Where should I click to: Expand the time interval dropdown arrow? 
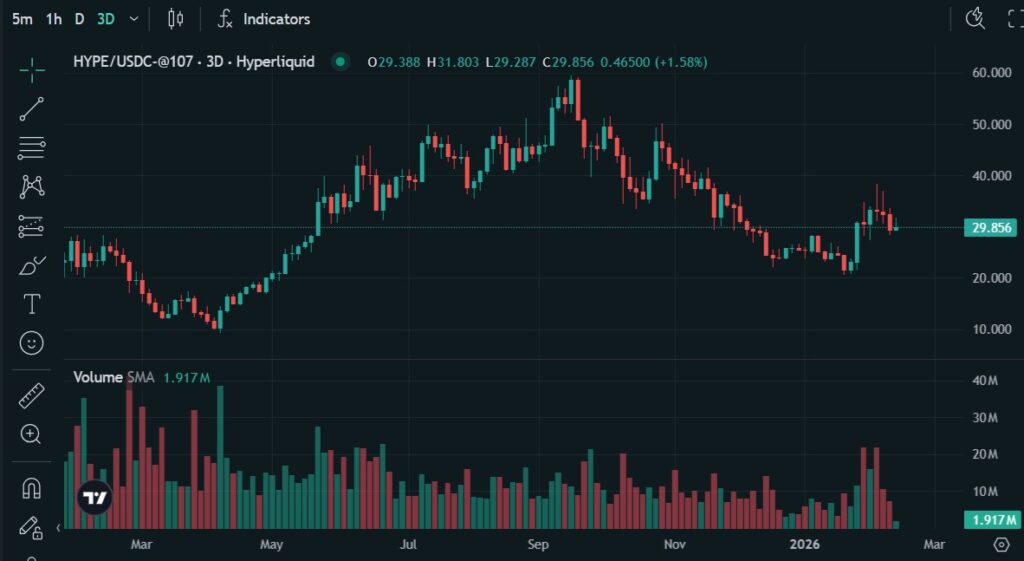coord(134,19)
